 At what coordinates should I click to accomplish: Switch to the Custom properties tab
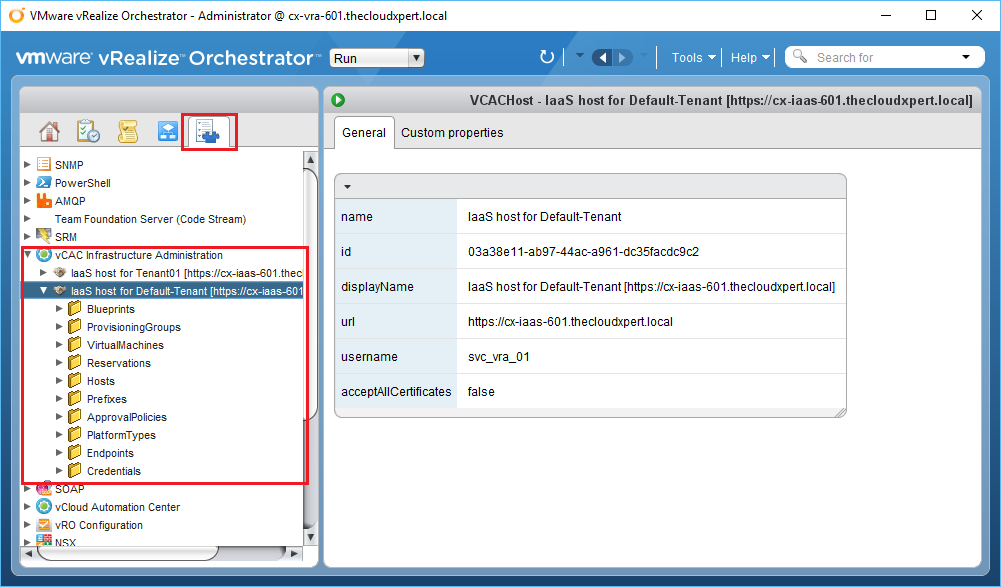click(452, 133)
